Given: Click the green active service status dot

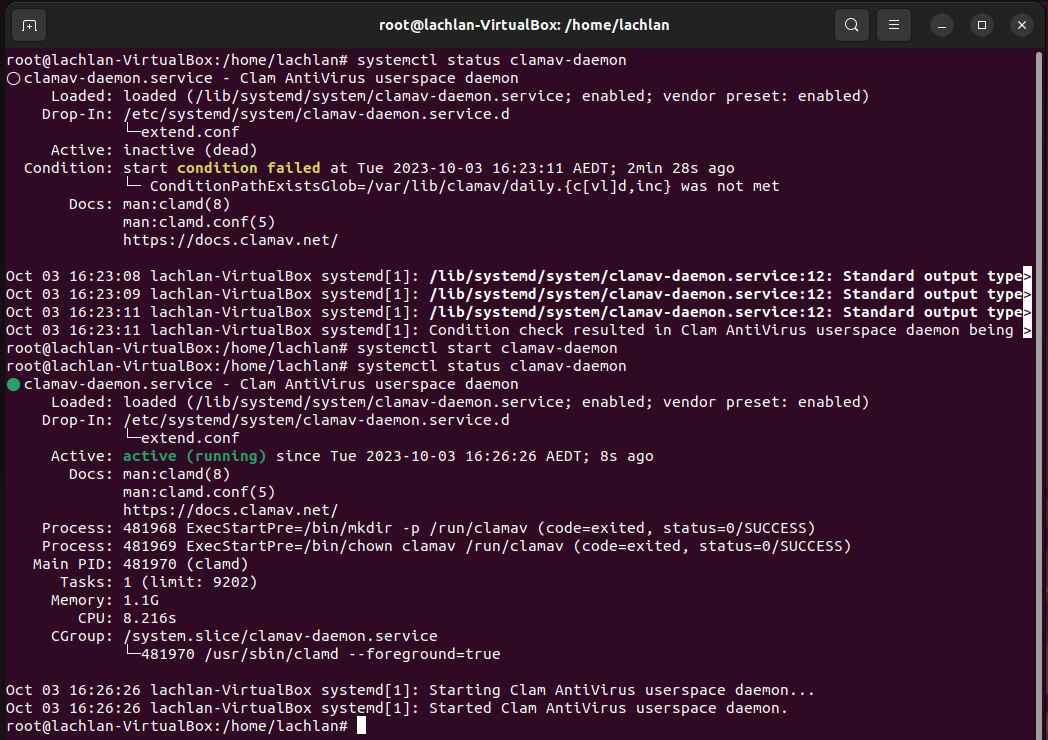Looking at the screenshot, I should click(12, 383).
